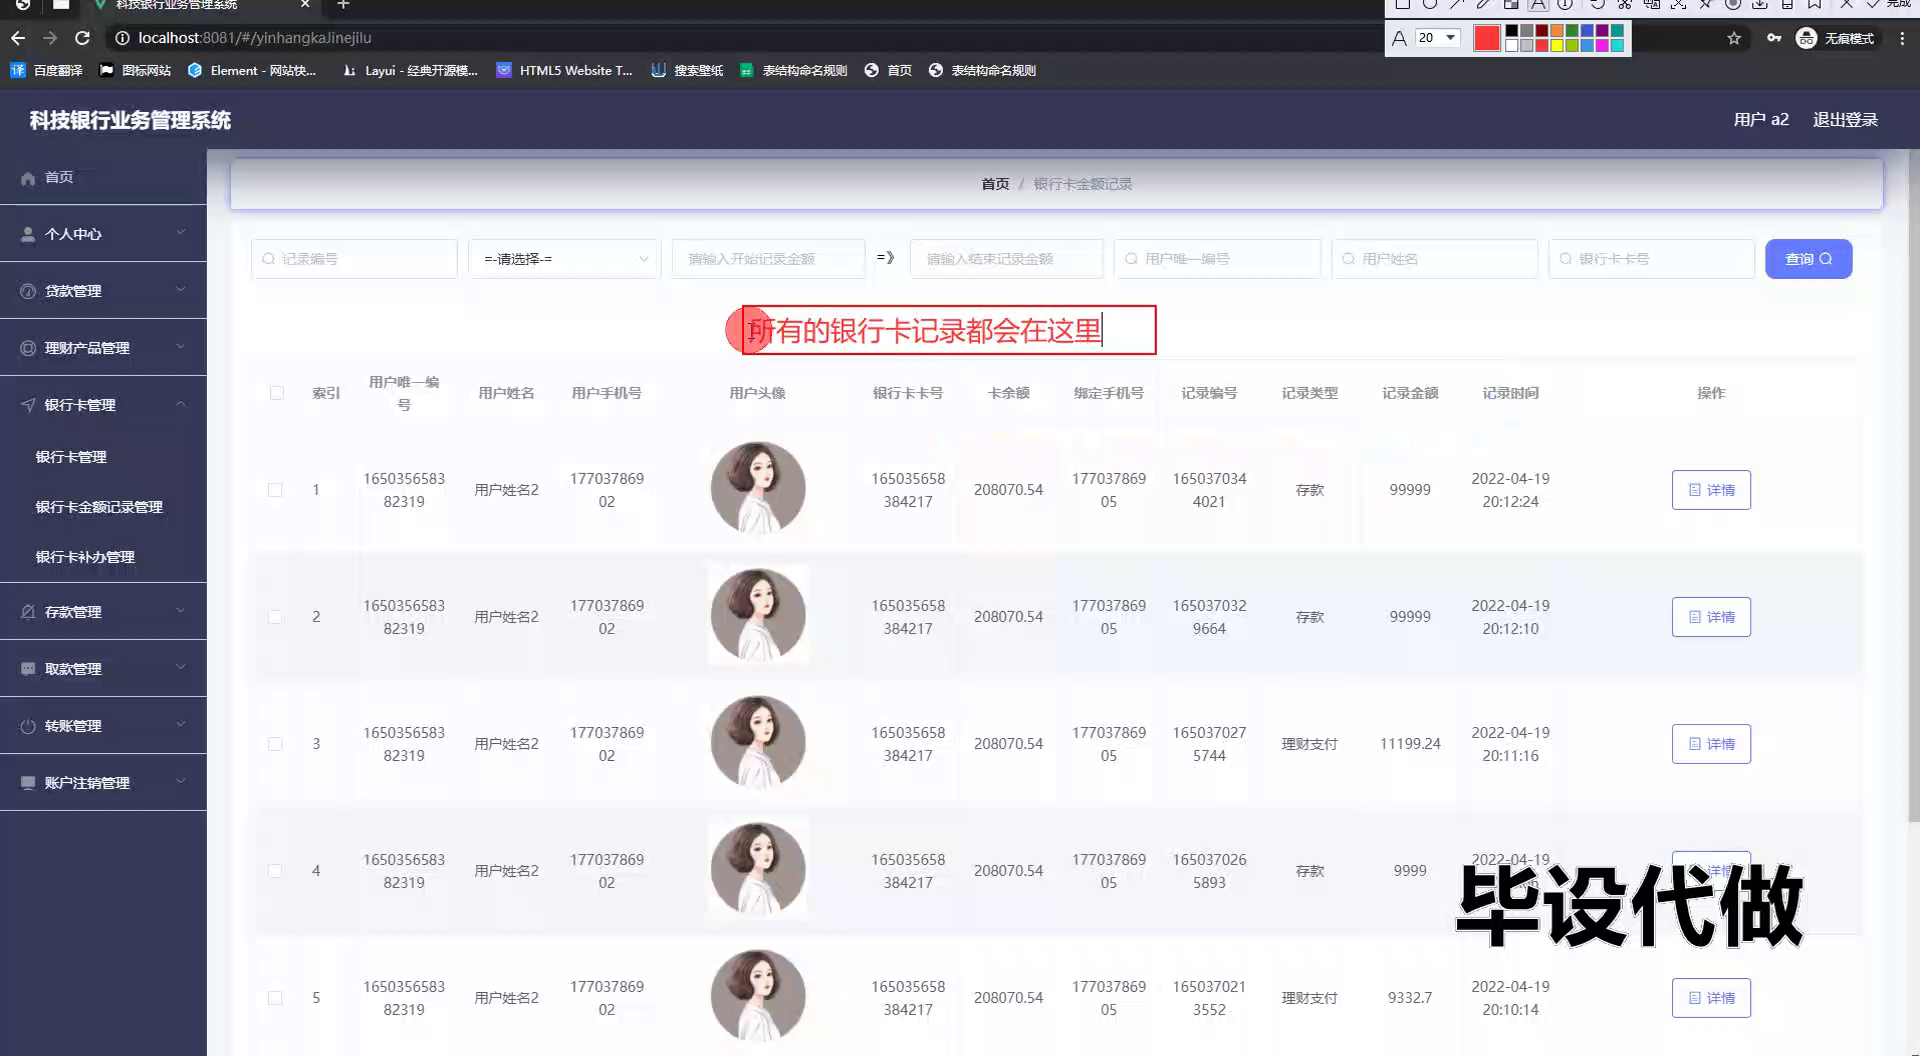Bookmark this page with the star icon
Screen dimensions: 1920x1056
coord(1734,38)
